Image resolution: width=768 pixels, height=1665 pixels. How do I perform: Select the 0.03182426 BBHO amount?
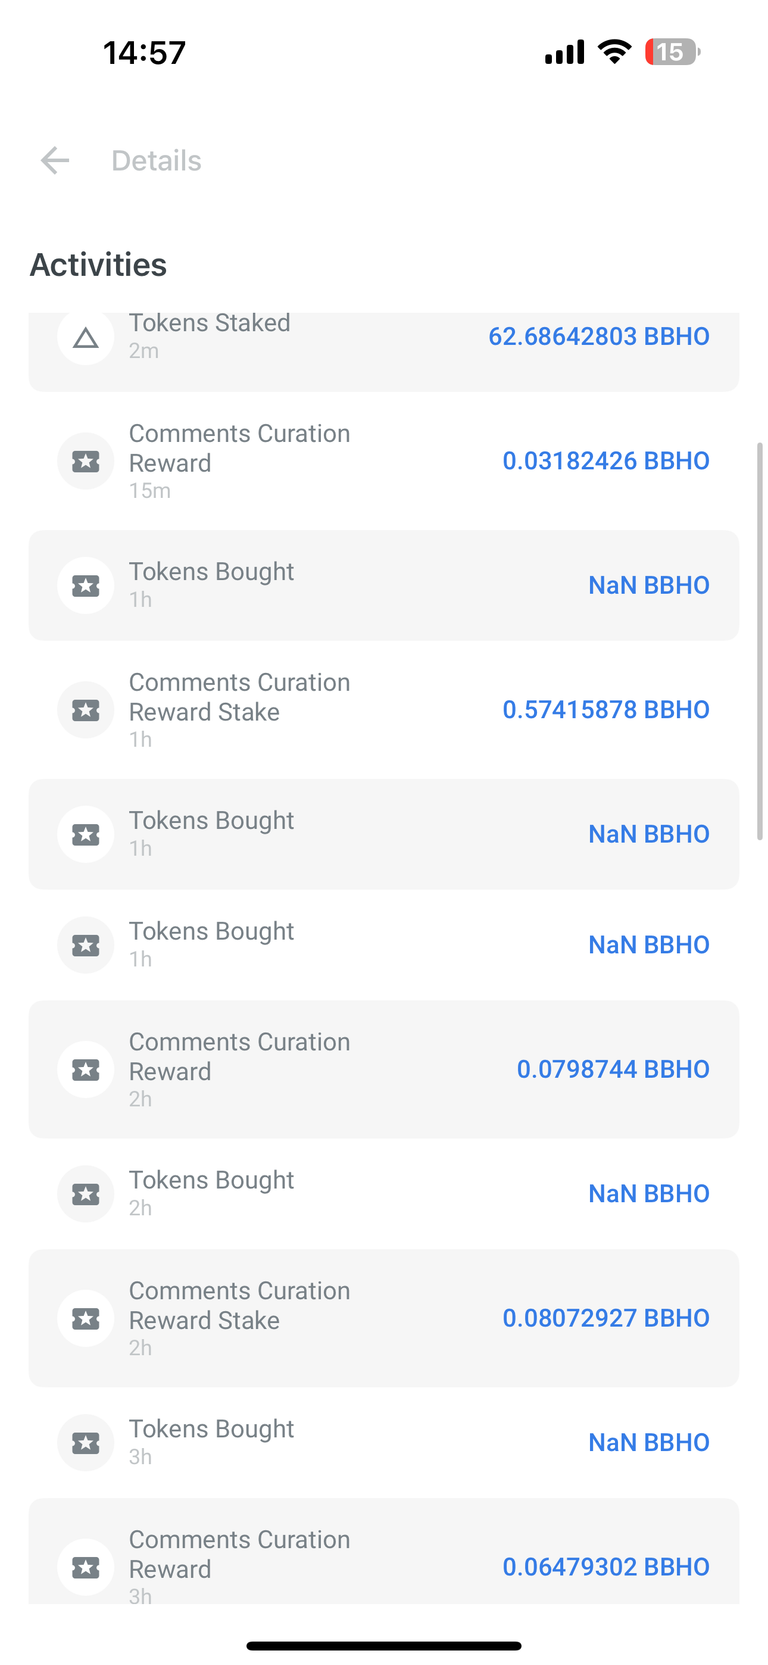[606, 461]
